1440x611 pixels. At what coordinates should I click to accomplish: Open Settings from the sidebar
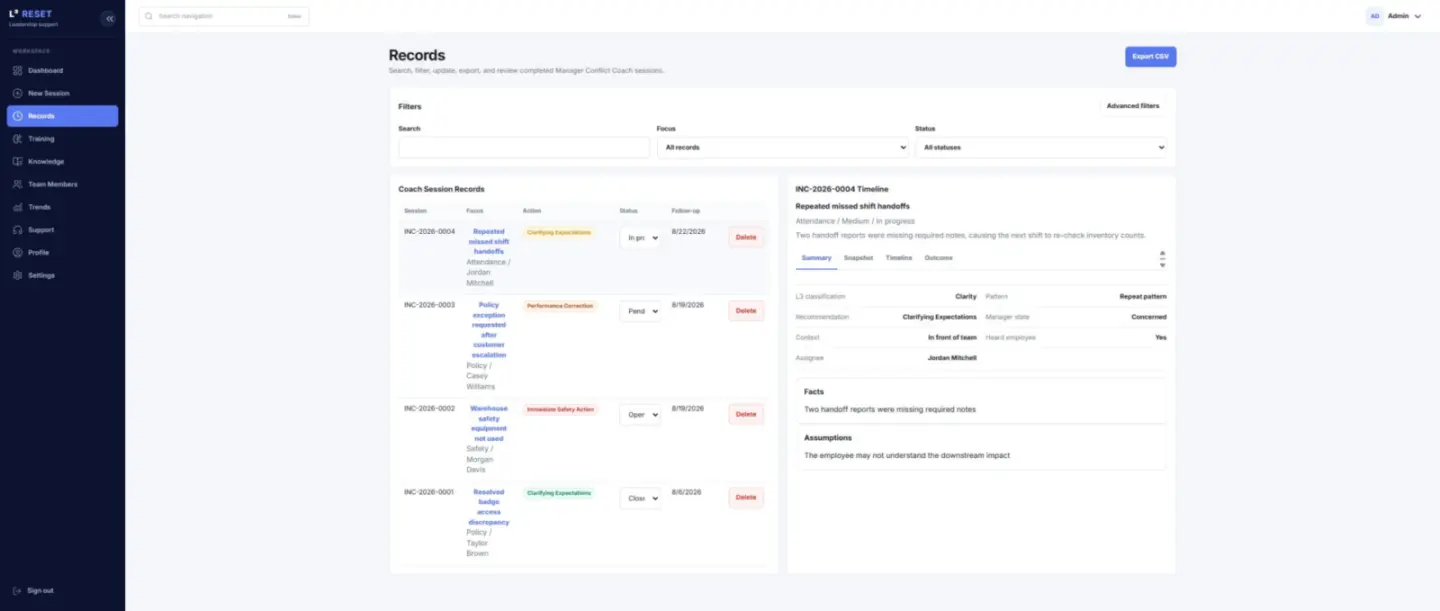pos(62,275)
